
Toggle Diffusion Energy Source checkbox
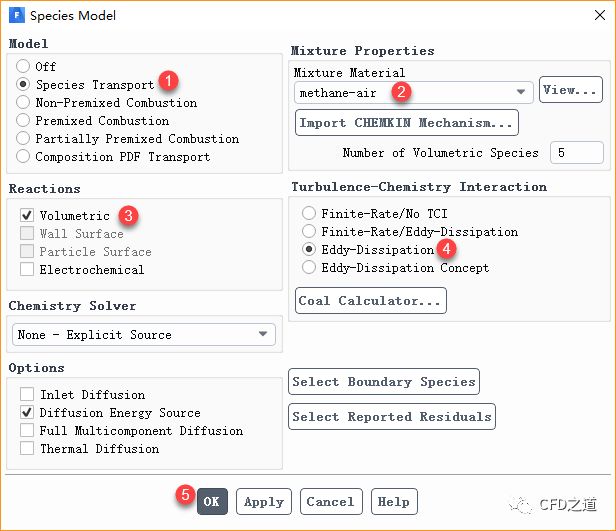click(27, 413)
